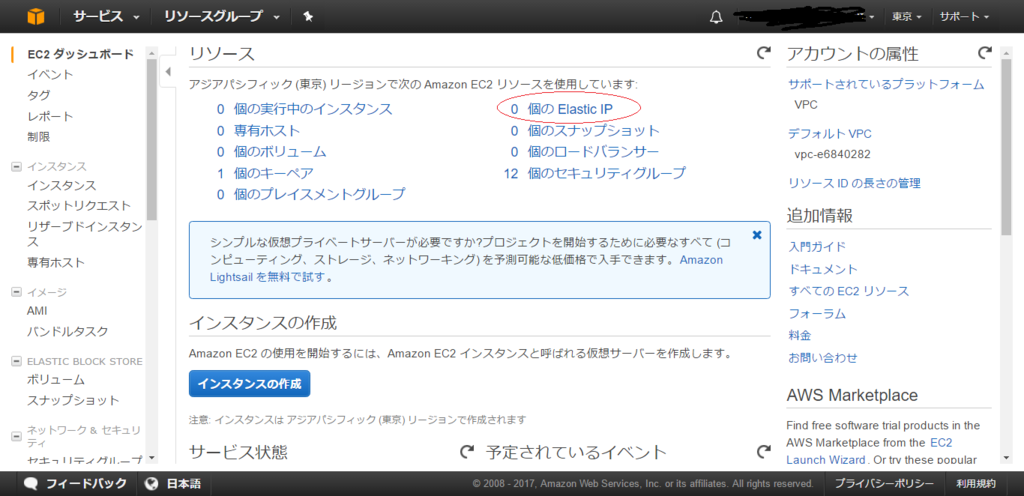Collapse the ELASTIC BLOCK STORE section
This screenshot has height=496, width=1024.
click(16, 361)
